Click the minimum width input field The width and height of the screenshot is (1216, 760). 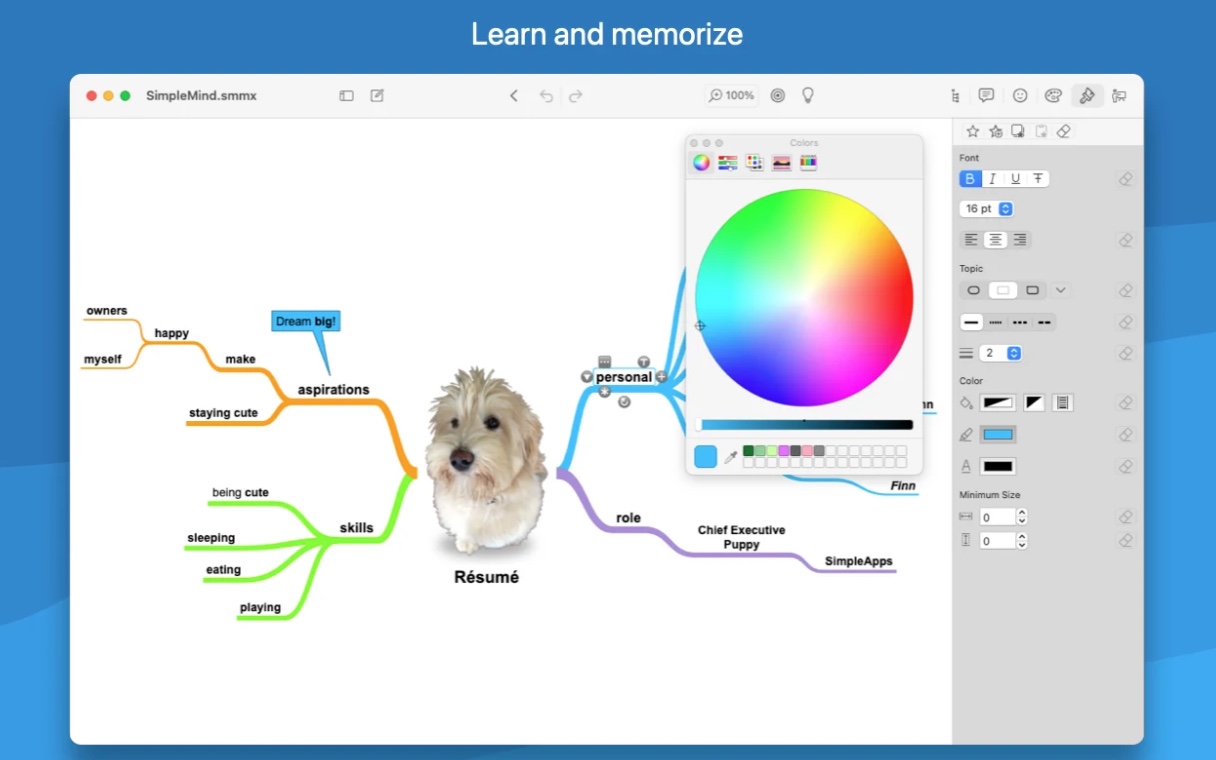pos(997,517)
